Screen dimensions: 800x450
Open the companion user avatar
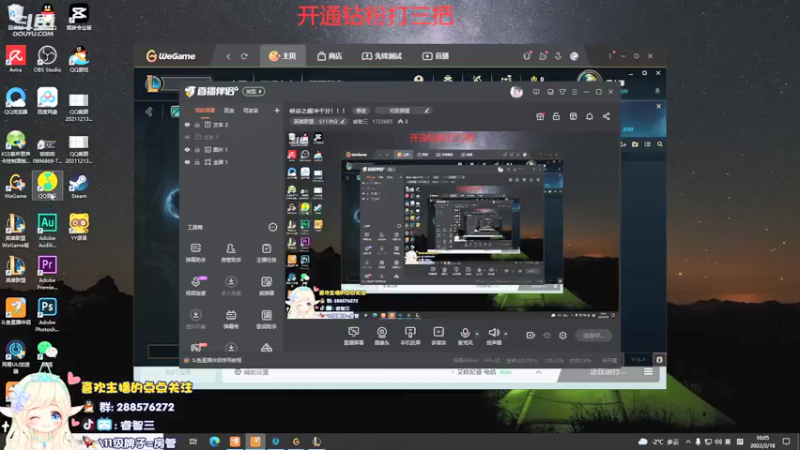[516, 92]
